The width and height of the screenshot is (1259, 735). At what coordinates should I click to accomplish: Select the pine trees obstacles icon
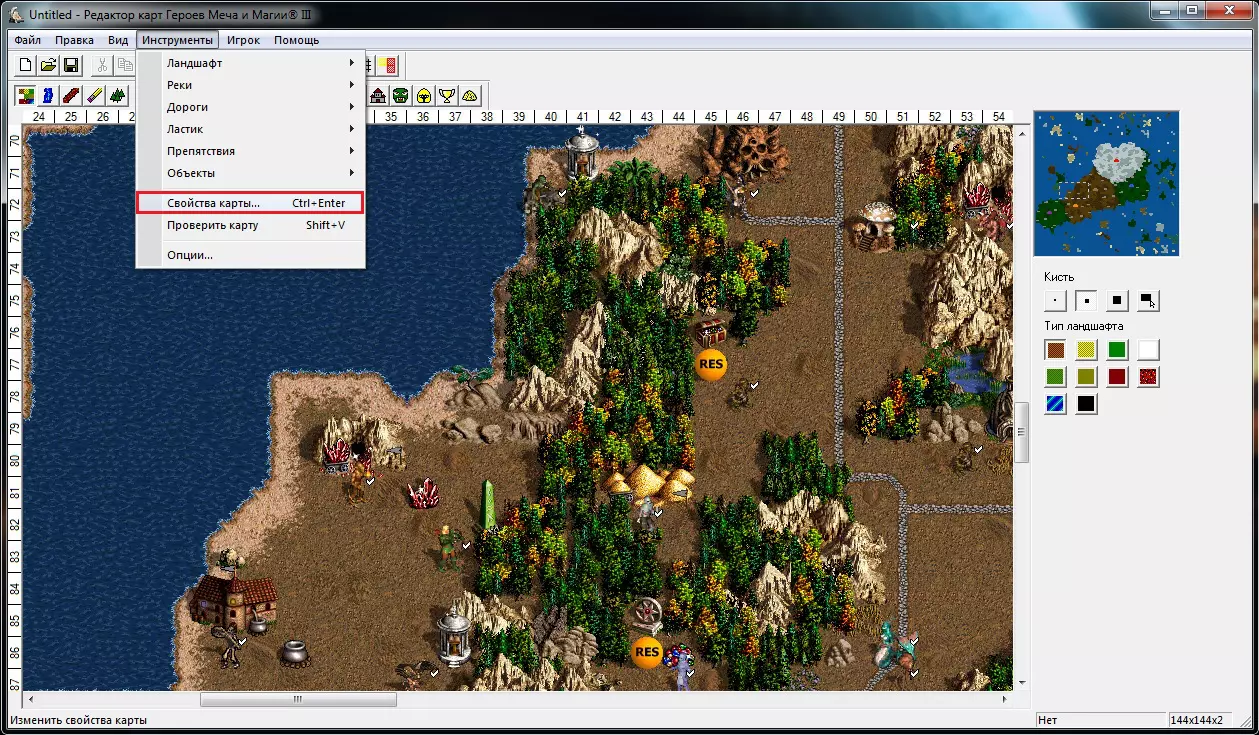(117, 96)
